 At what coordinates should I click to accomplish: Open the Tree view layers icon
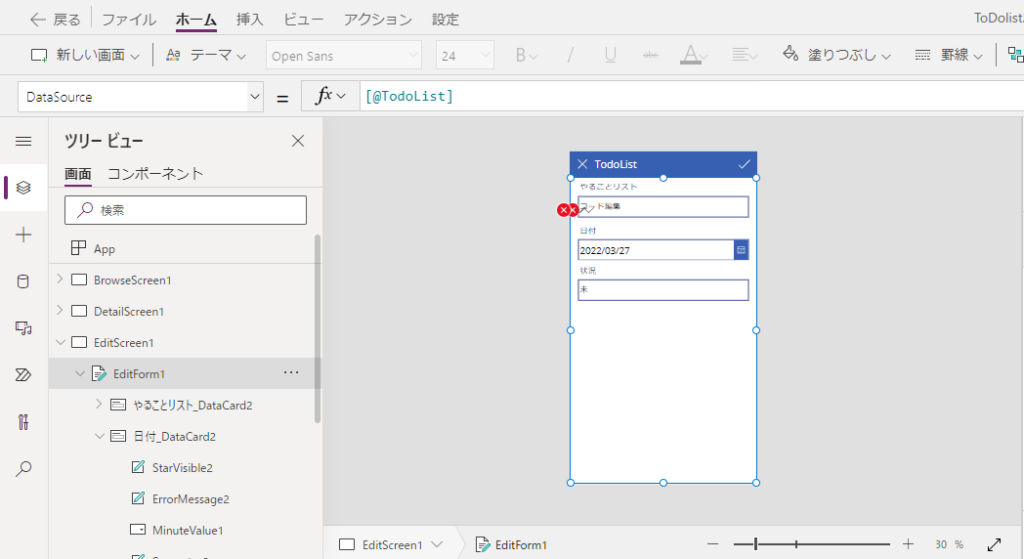click(24, 188)
